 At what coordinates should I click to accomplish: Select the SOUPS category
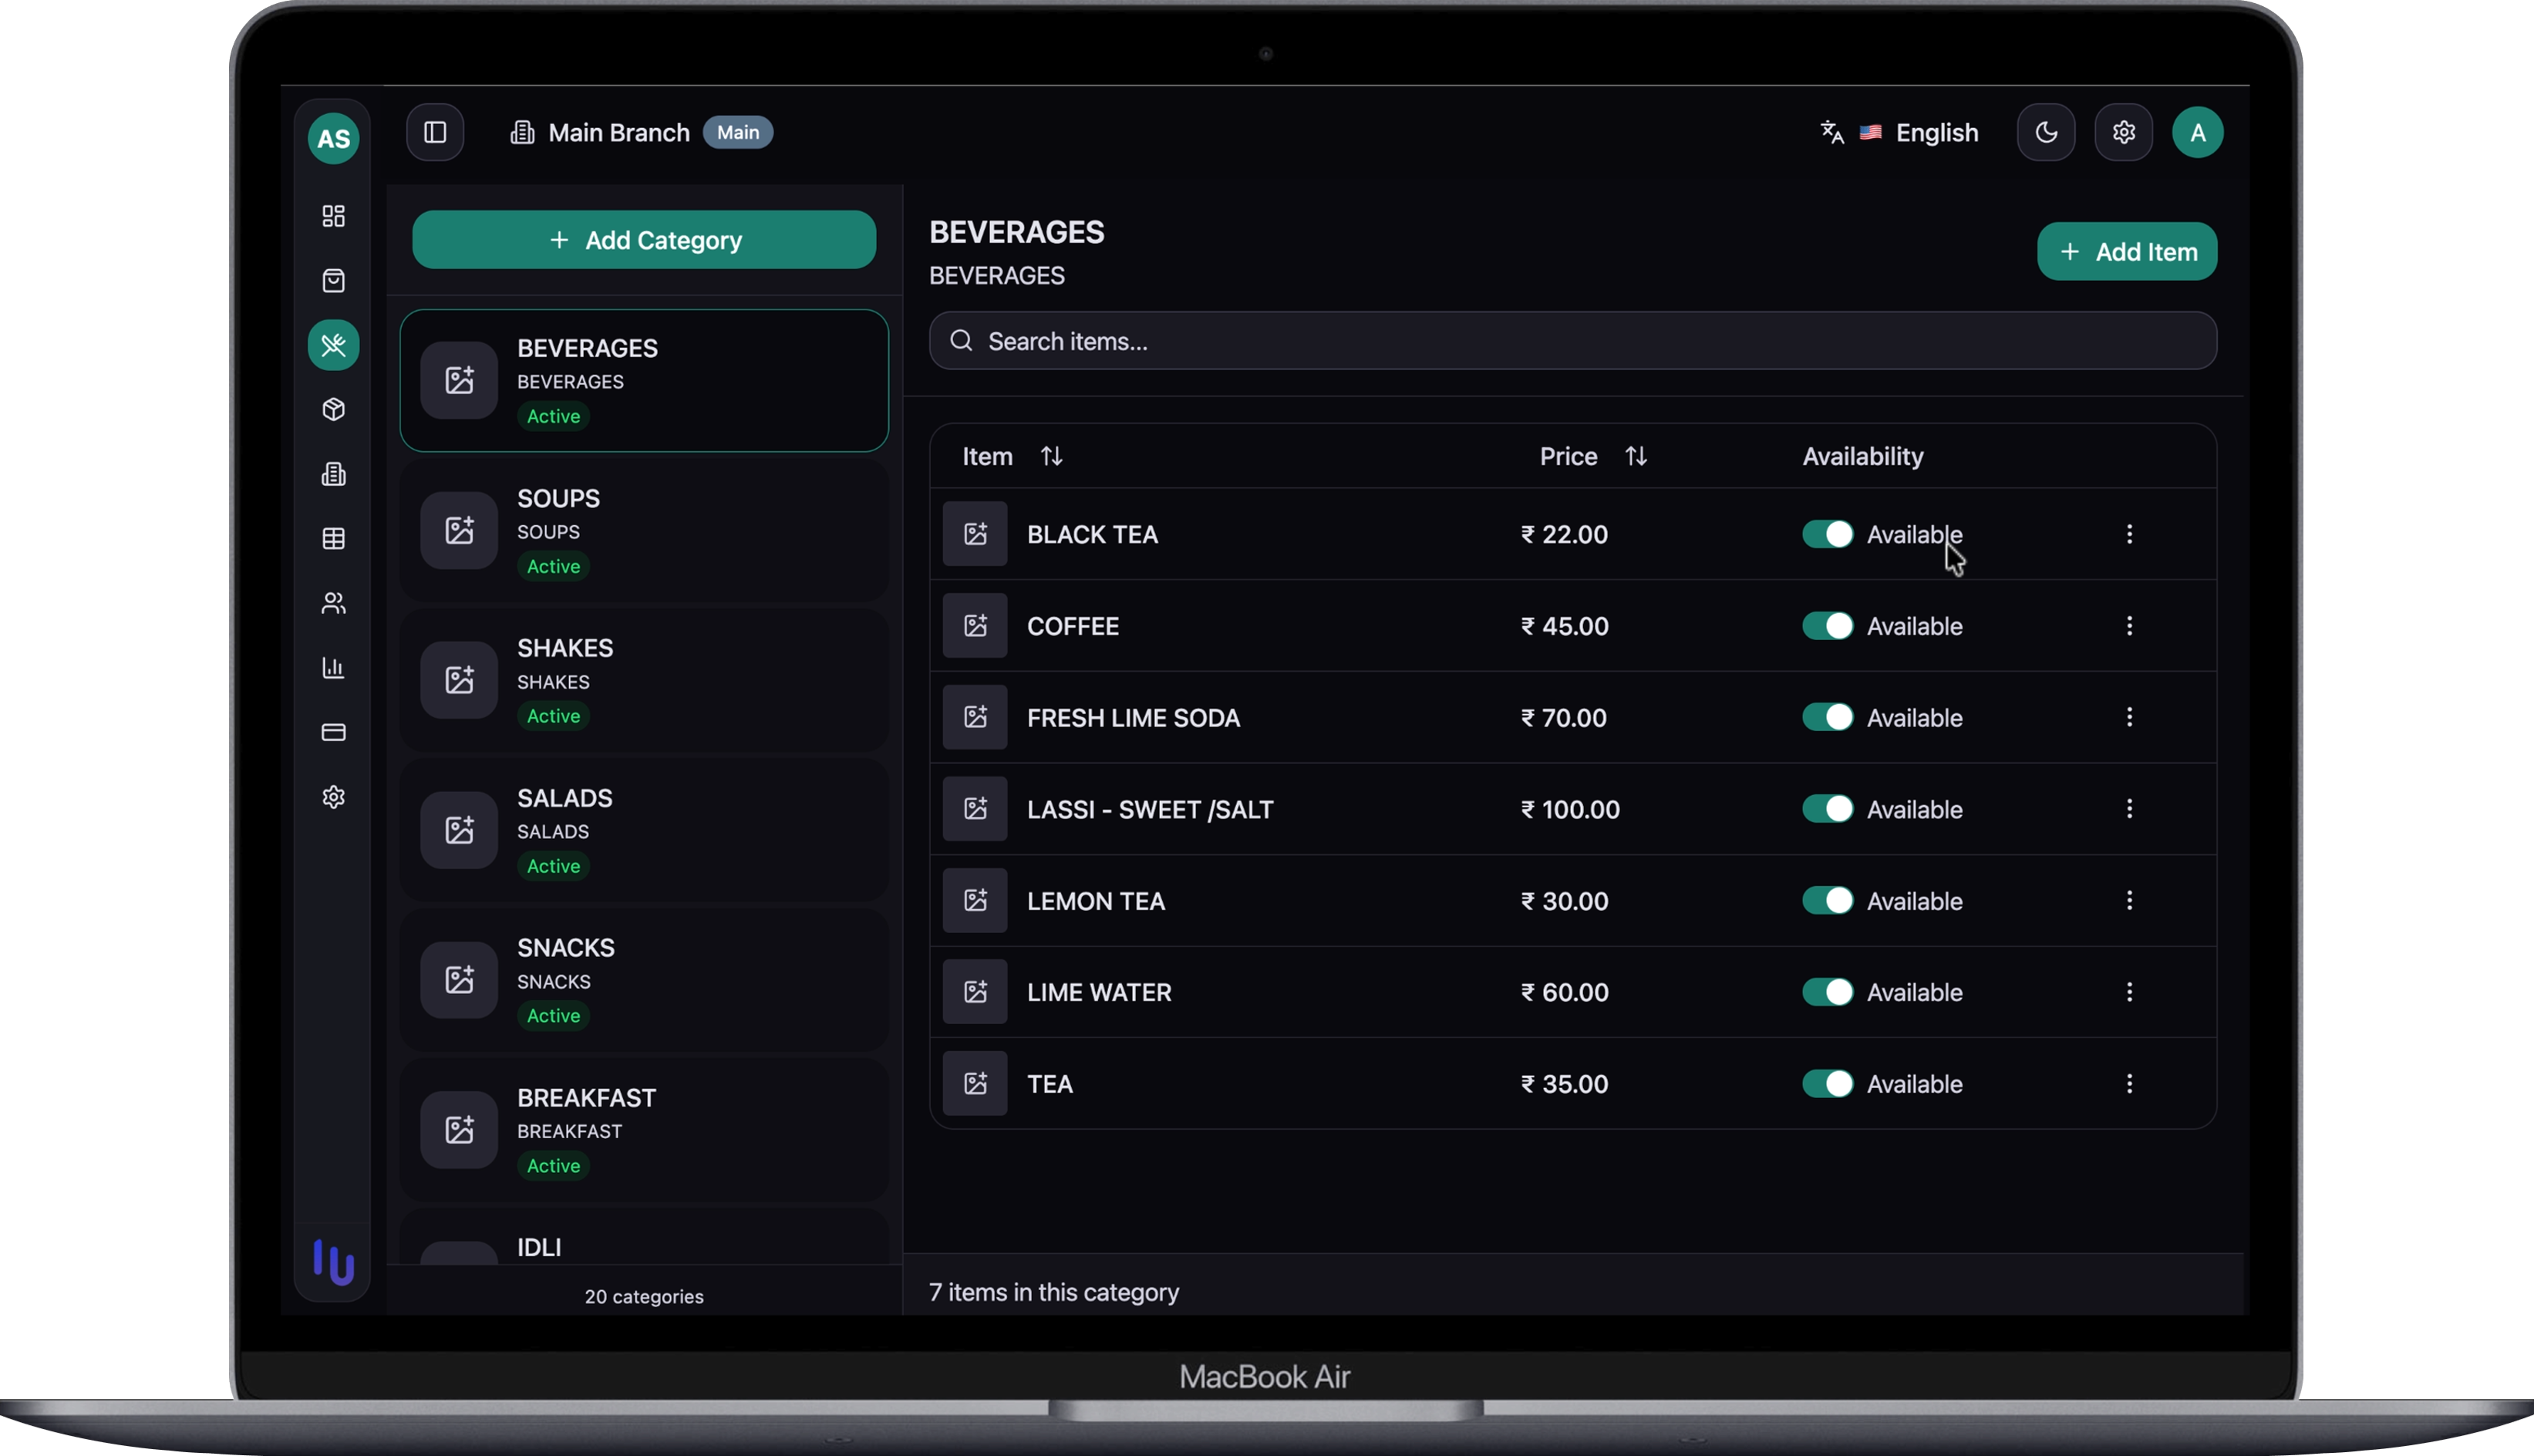pyautogui.click(x=644, y=531)
